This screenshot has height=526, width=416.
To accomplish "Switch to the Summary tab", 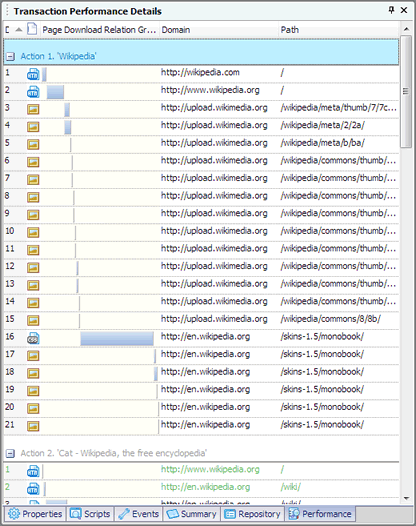I will click(x=191, y=514).
